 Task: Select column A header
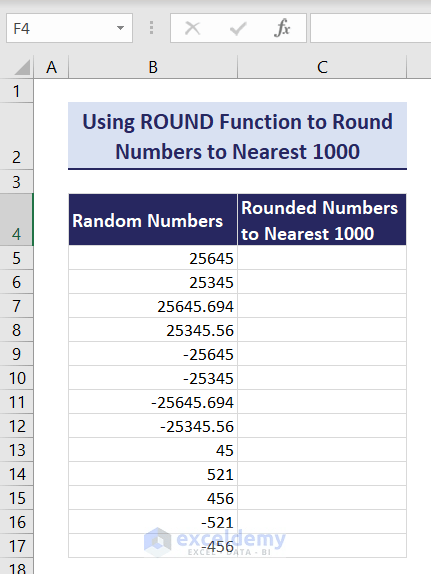[51, 67]
